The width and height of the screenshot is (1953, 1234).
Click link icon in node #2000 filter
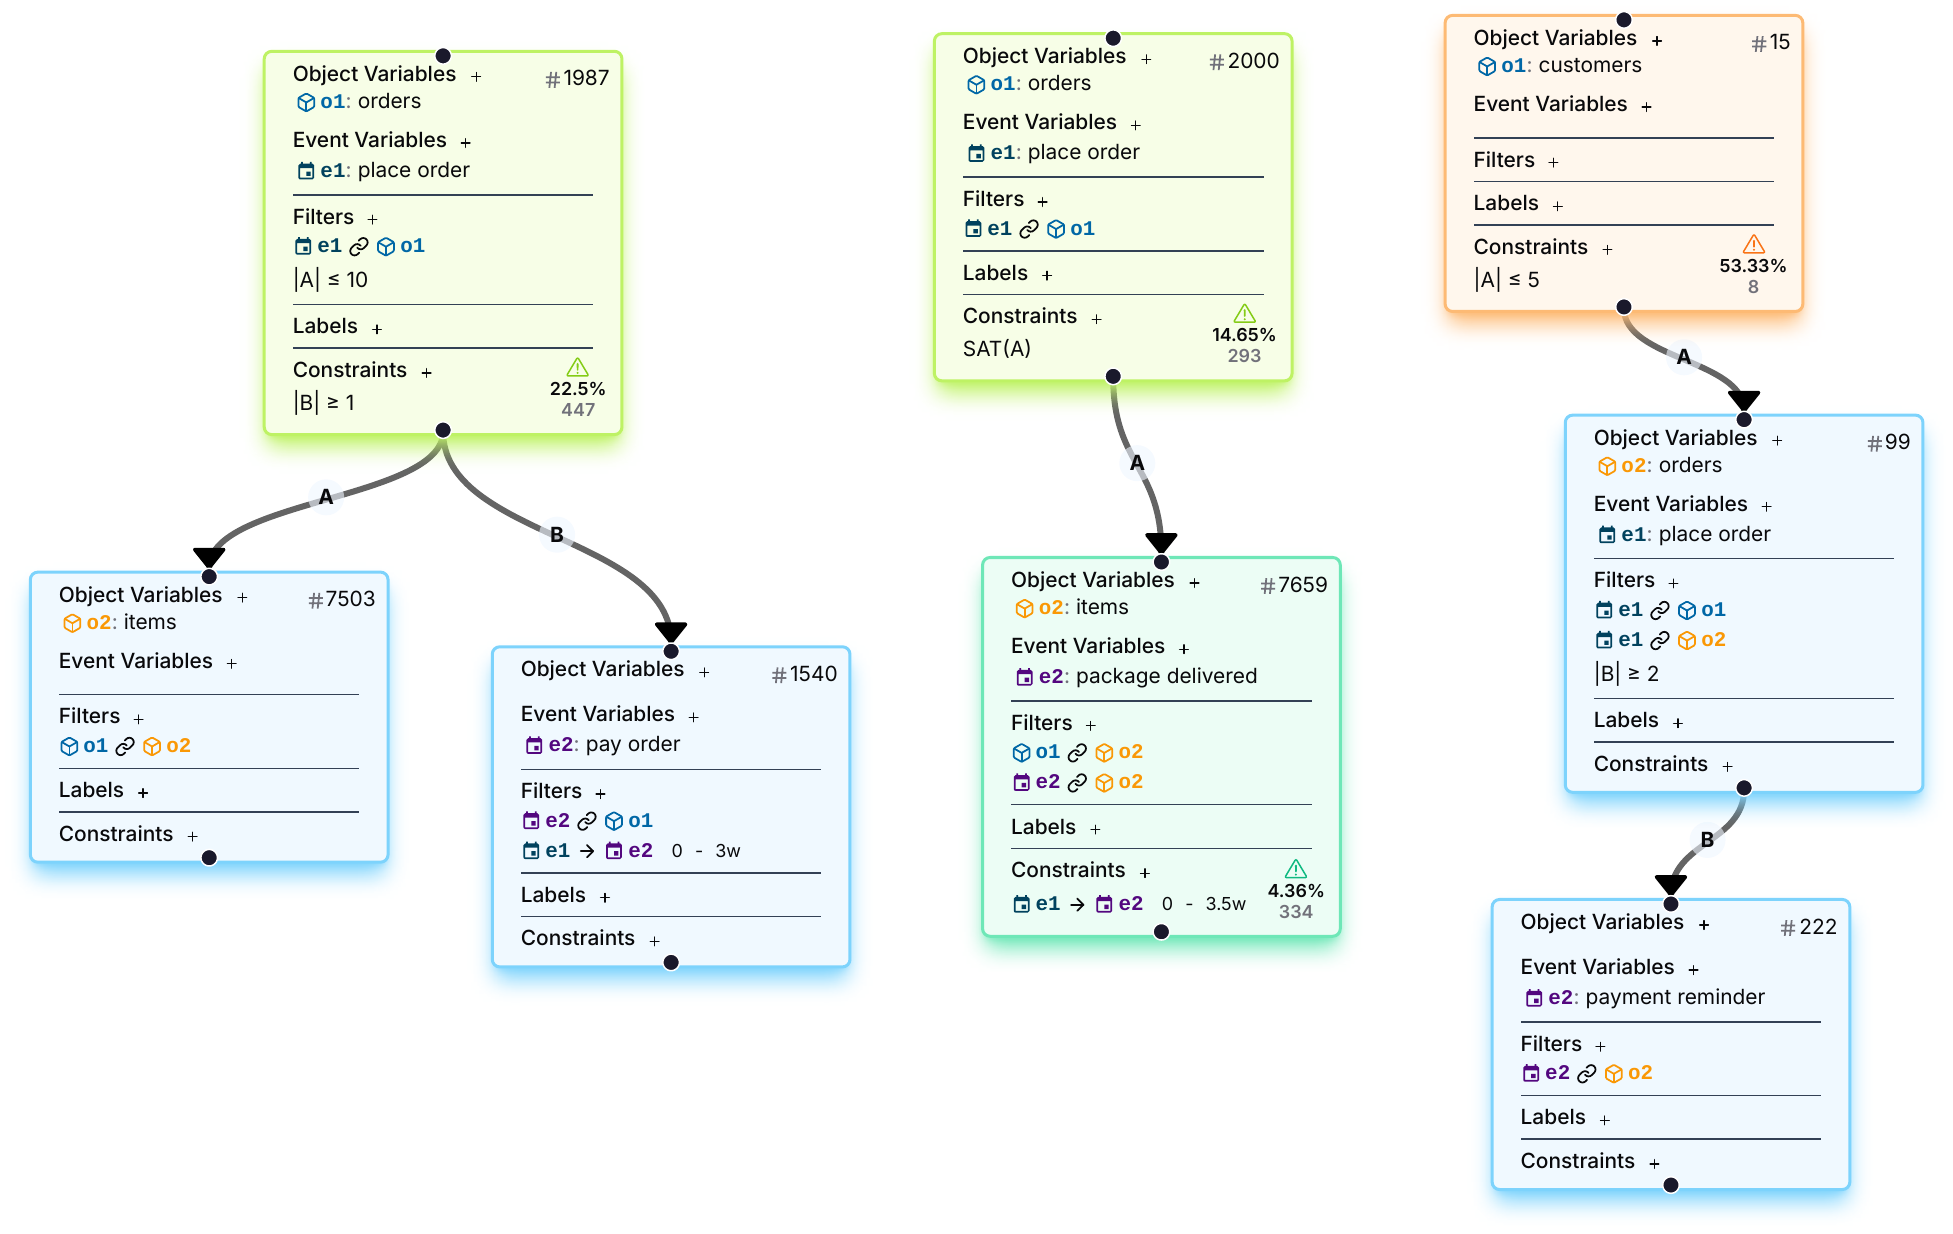(1028, 229)
